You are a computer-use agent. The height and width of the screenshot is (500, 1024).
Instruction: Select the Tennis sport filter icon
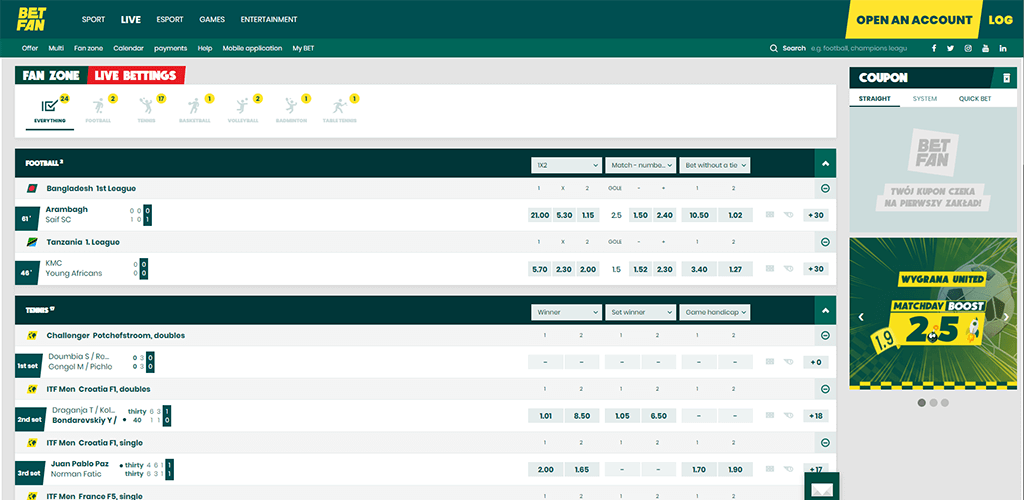146,108
